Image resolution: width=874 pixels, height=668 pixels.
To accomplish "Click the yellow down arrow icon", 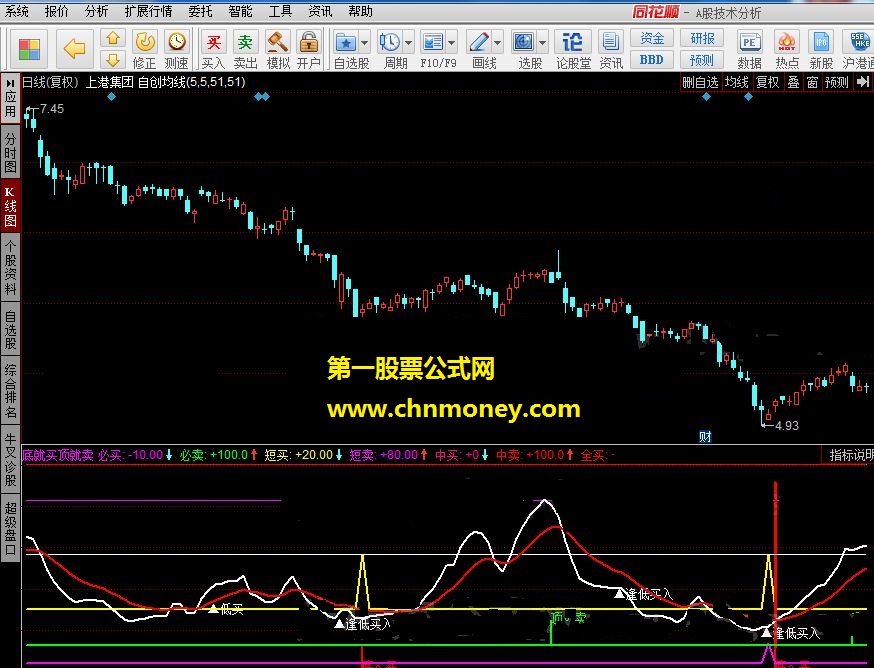I will [x=113, y=59].
